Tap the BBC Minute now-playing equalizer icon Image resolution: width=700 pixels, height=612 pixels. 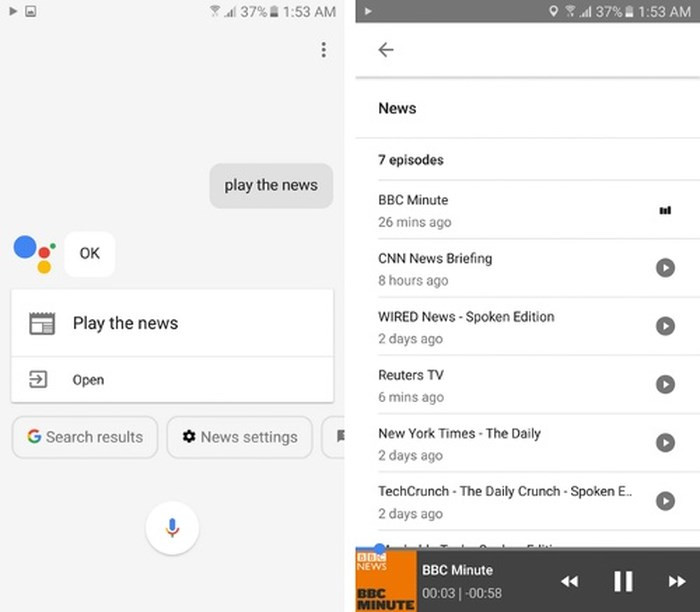pyautogui.click(x=665, y=211)
